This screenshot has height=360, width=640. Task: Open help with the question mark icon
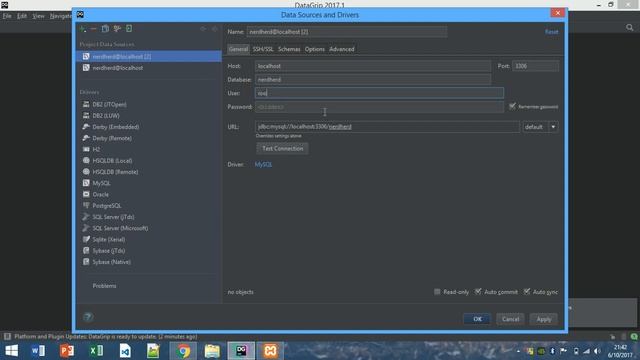click(88, 317)
